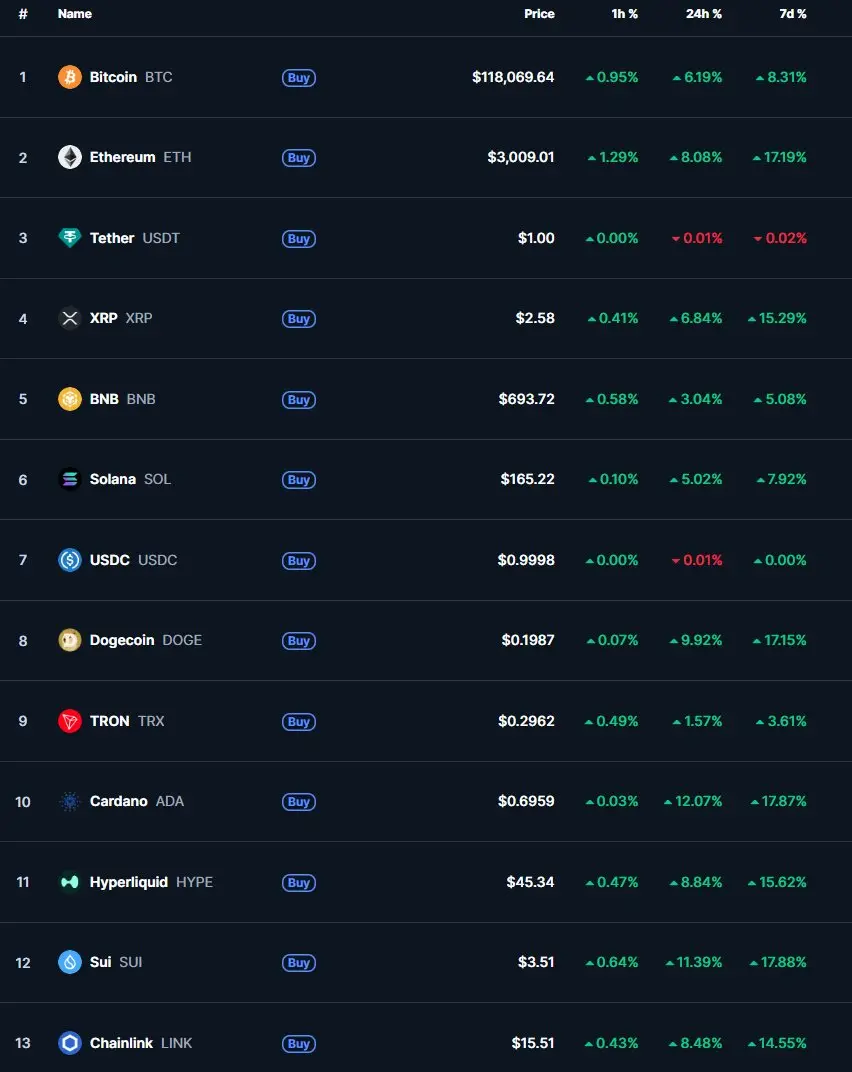
Task: Select the Tether green logo icon
Action: click(70, 238)
